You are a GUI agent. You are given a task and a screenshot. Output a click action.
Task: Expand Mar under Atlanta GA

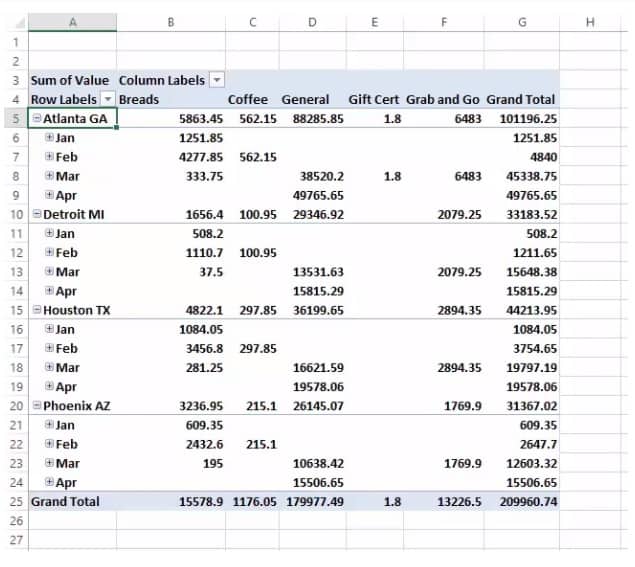tap(49, 175)
